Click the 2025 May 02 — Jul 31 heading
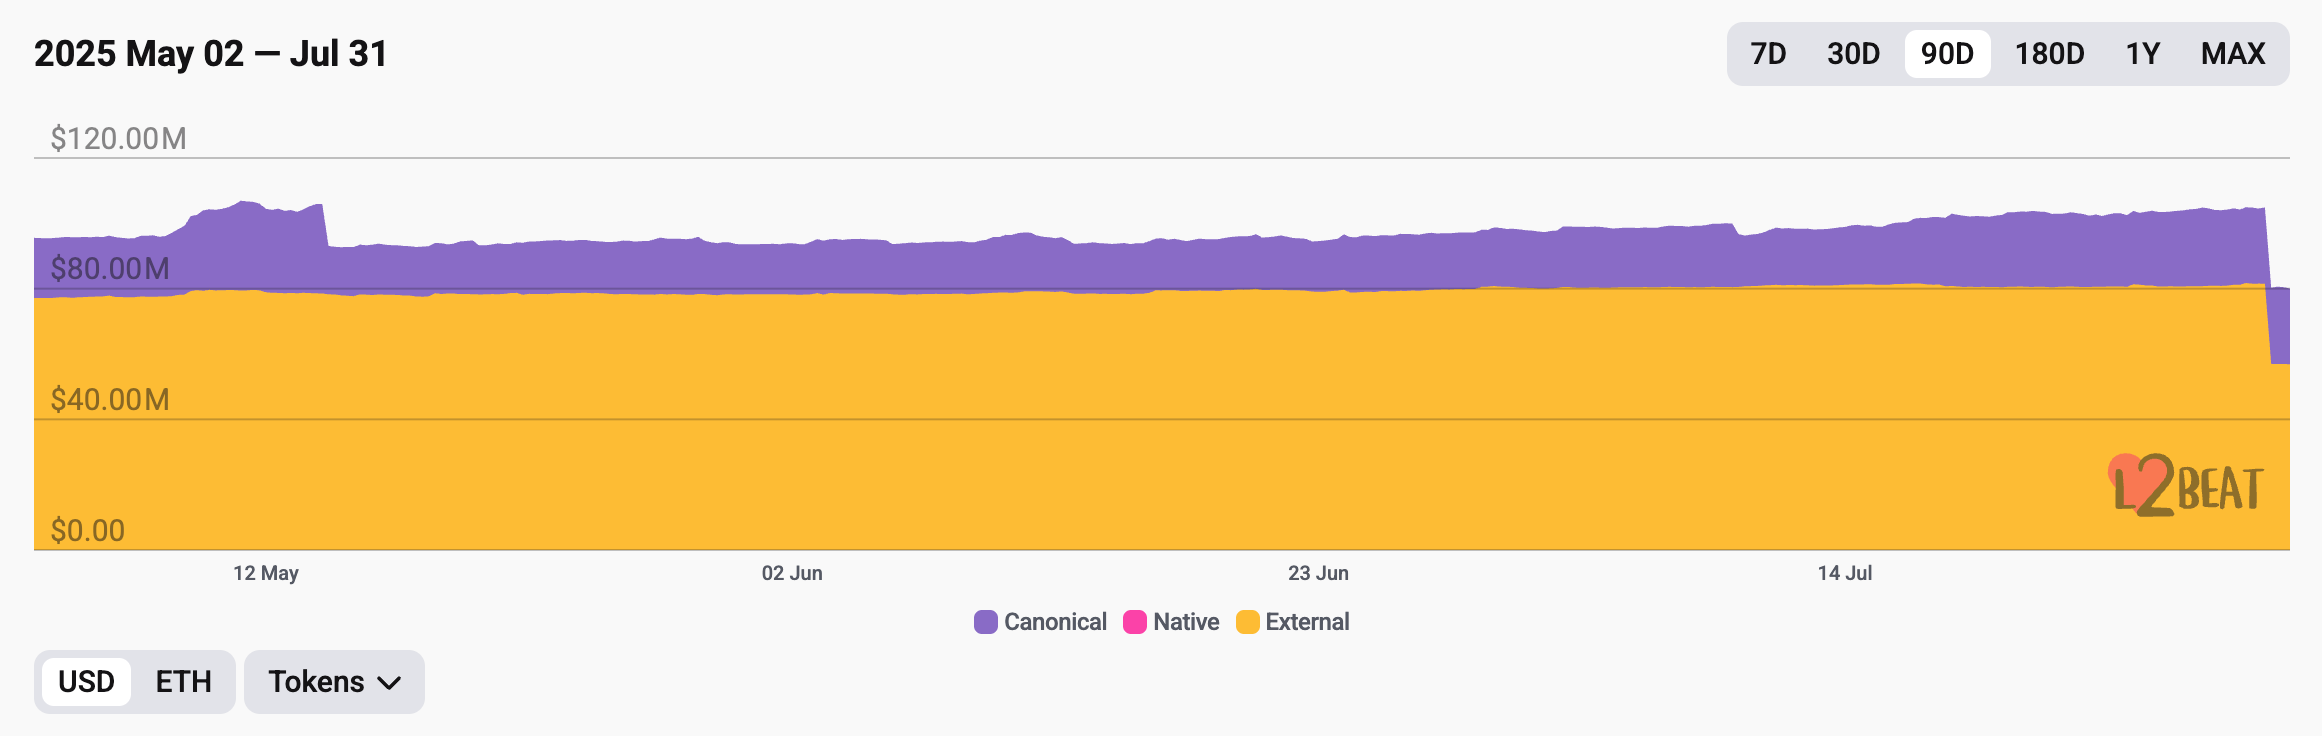This screenshot has width=2322, height=736. (x=211, y=54)
